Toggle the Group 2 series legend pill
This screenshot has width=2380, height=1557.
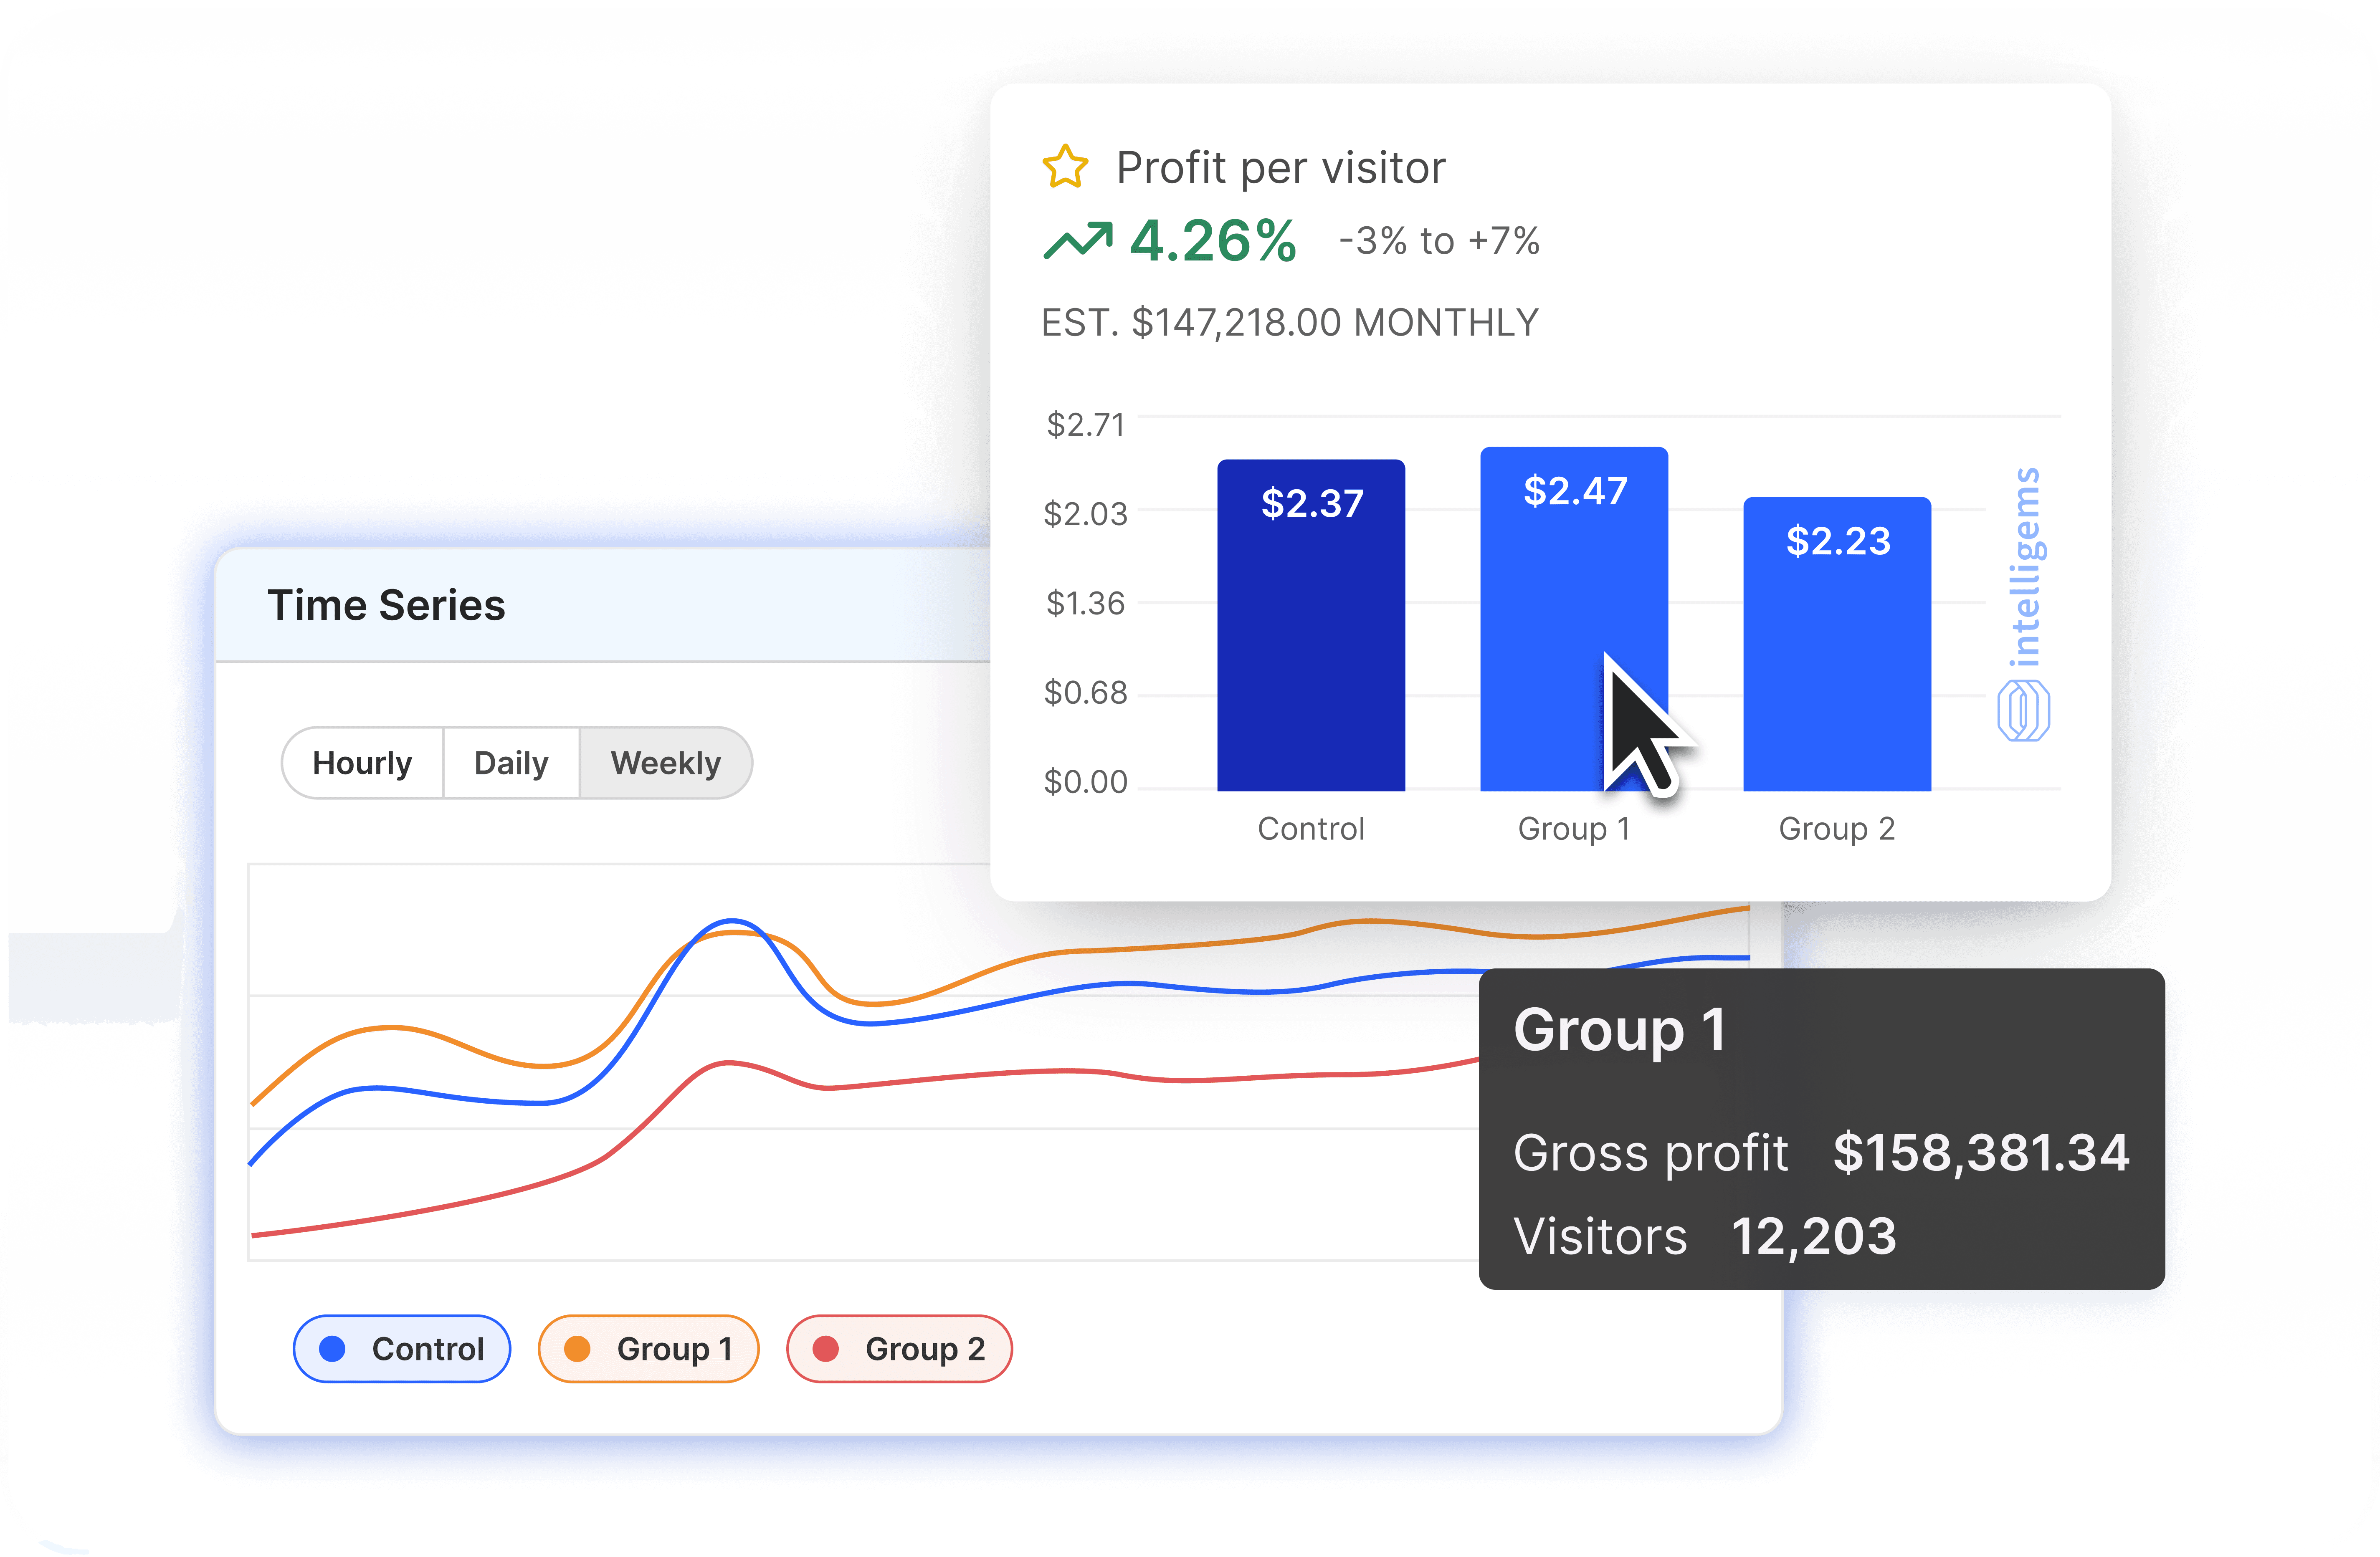tap(899, 1349)
